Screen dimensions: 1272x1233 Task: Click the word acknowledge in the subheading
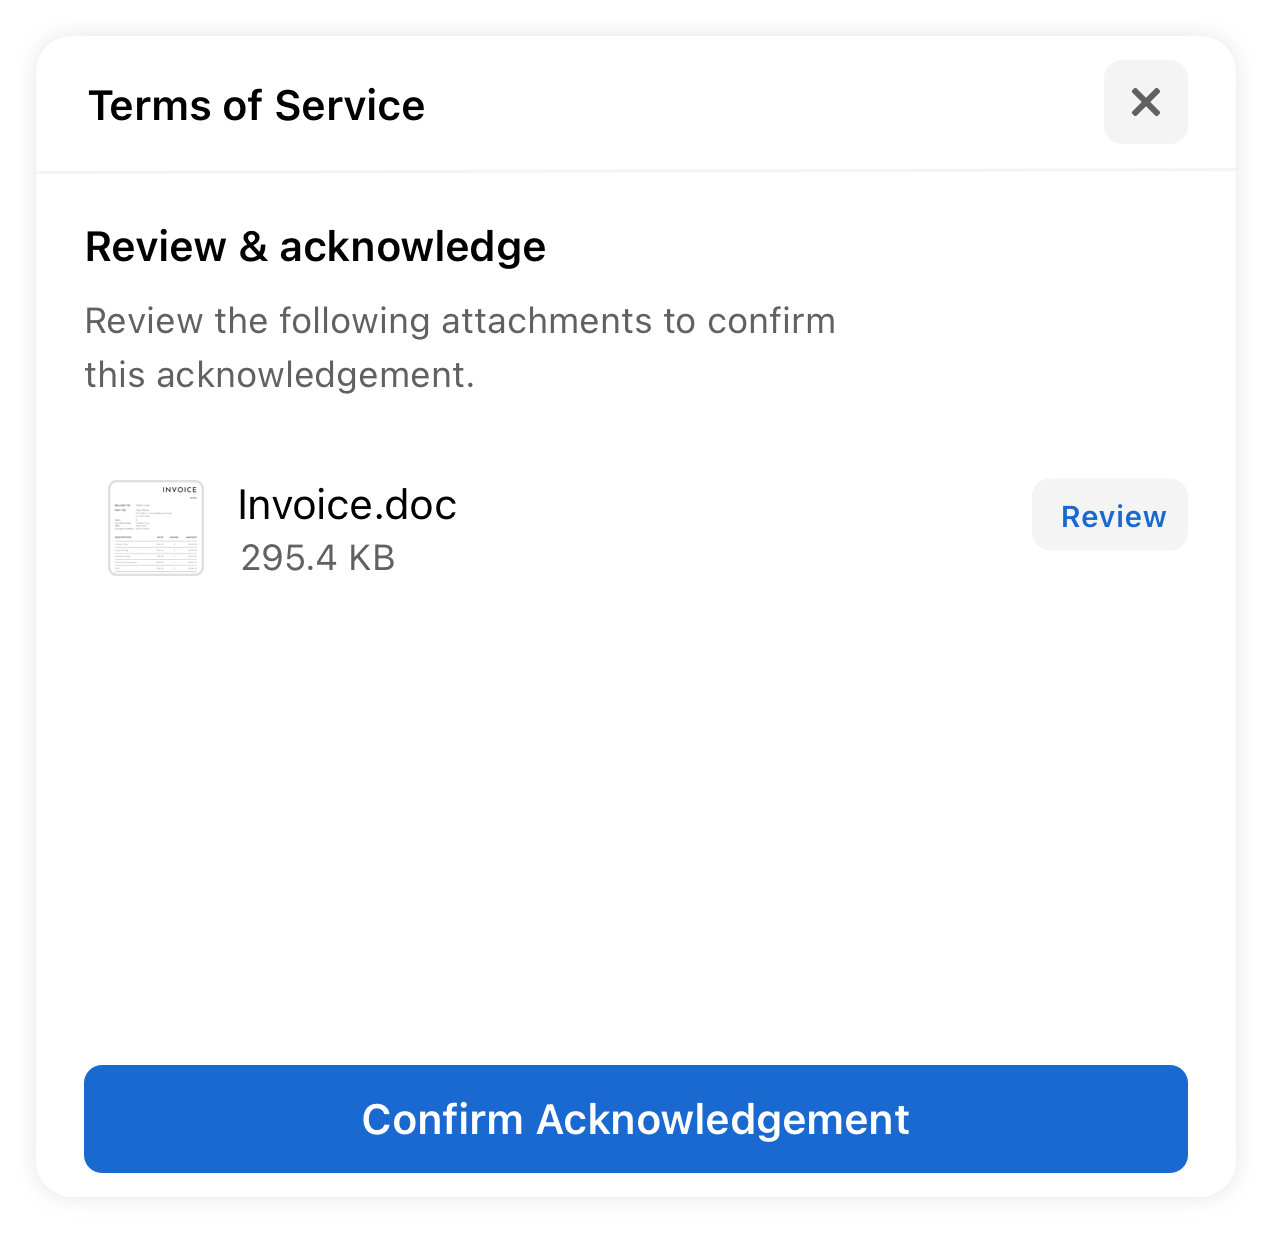click(413, 247)
